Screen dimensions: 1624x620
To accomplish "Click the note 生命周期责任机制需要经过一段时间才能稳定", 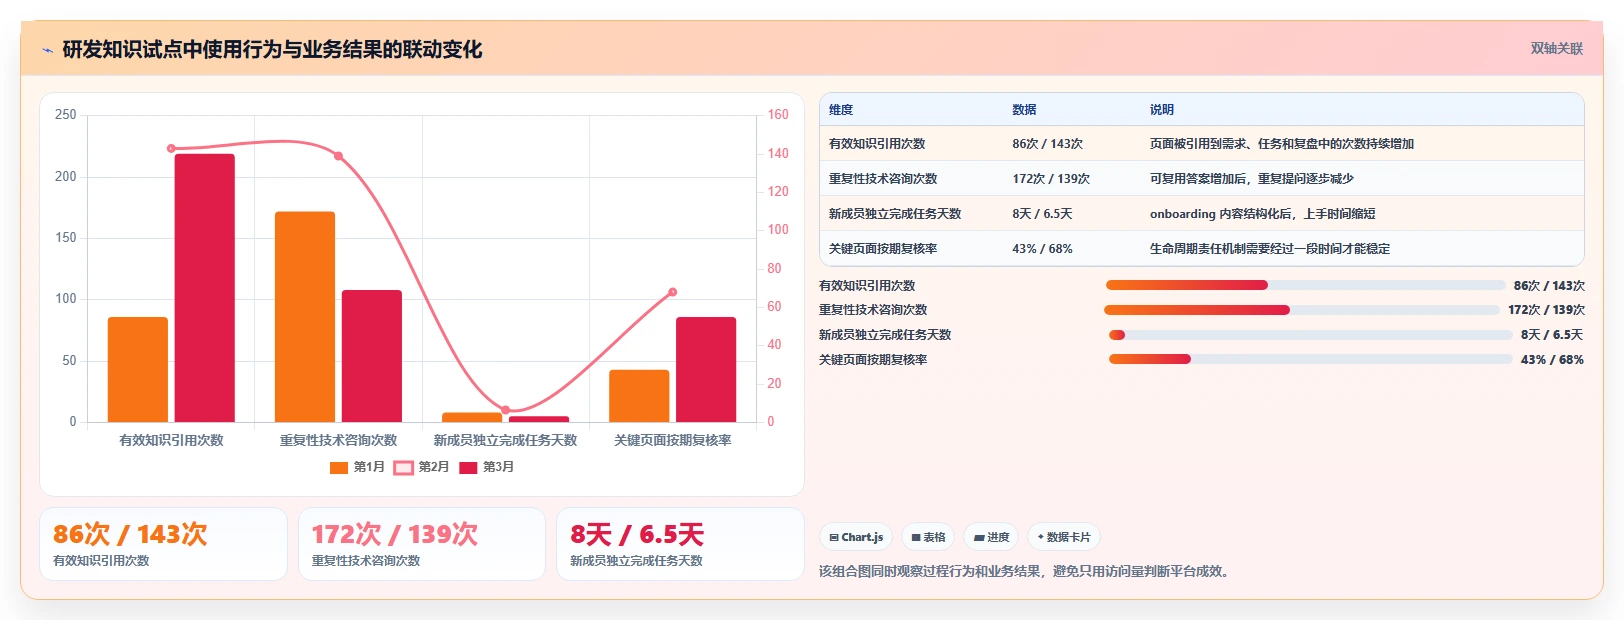I will click(x=1270, y=249).
